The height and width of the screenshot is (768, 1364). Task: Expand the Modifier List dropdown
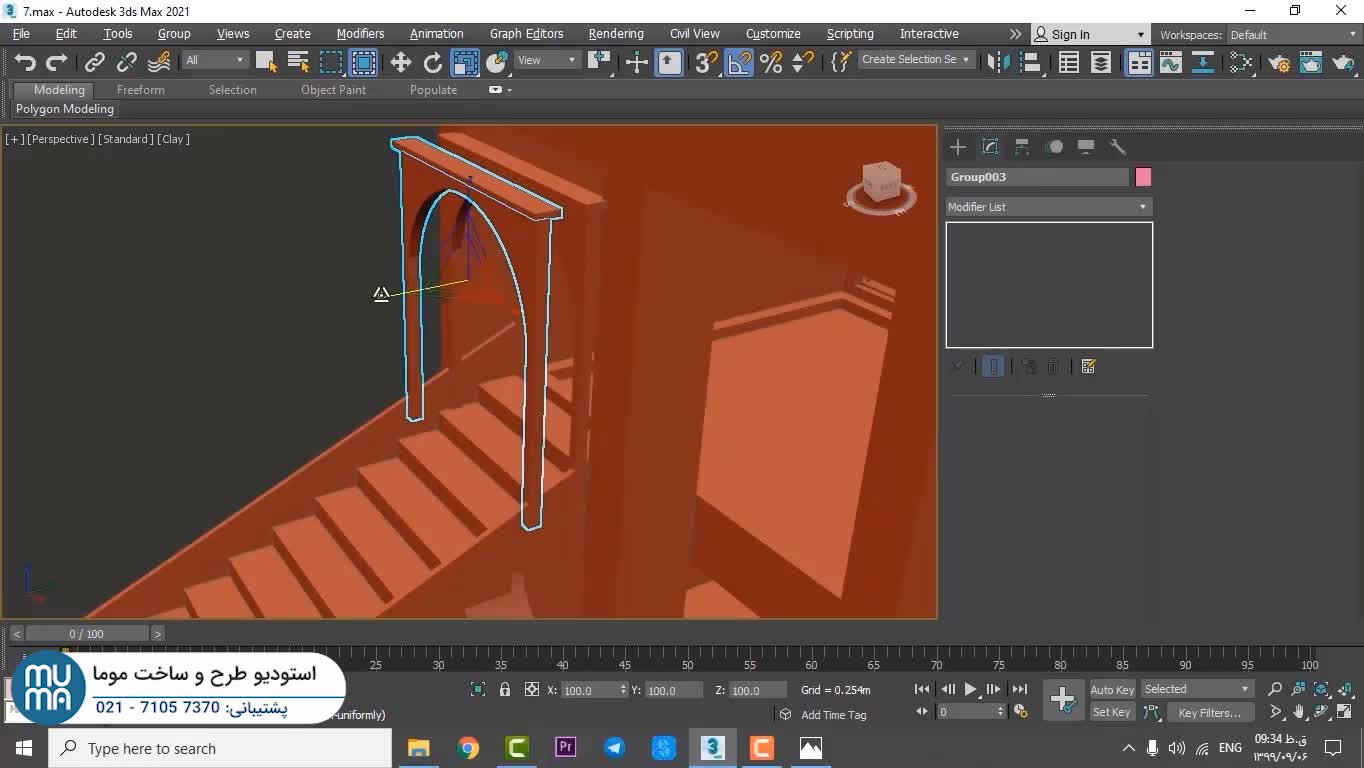tap(1048, 207)
